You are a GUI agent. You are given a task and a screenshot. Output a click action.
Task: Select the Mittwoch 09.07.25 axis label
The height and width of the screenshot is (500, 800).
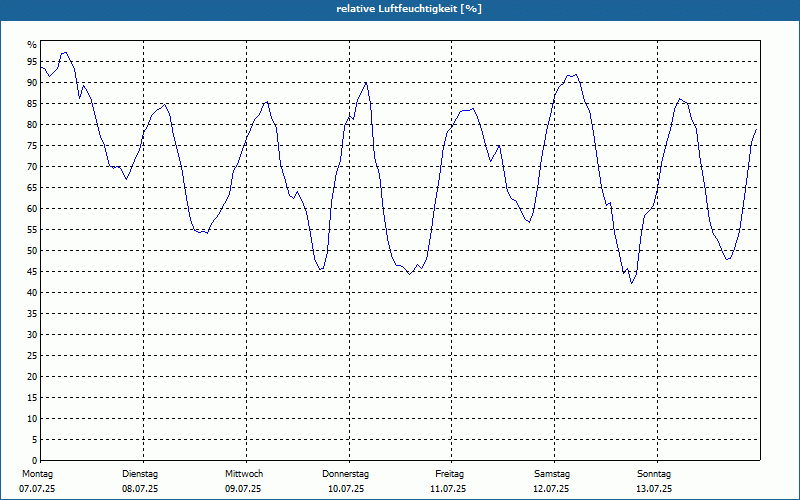(243, 481)
